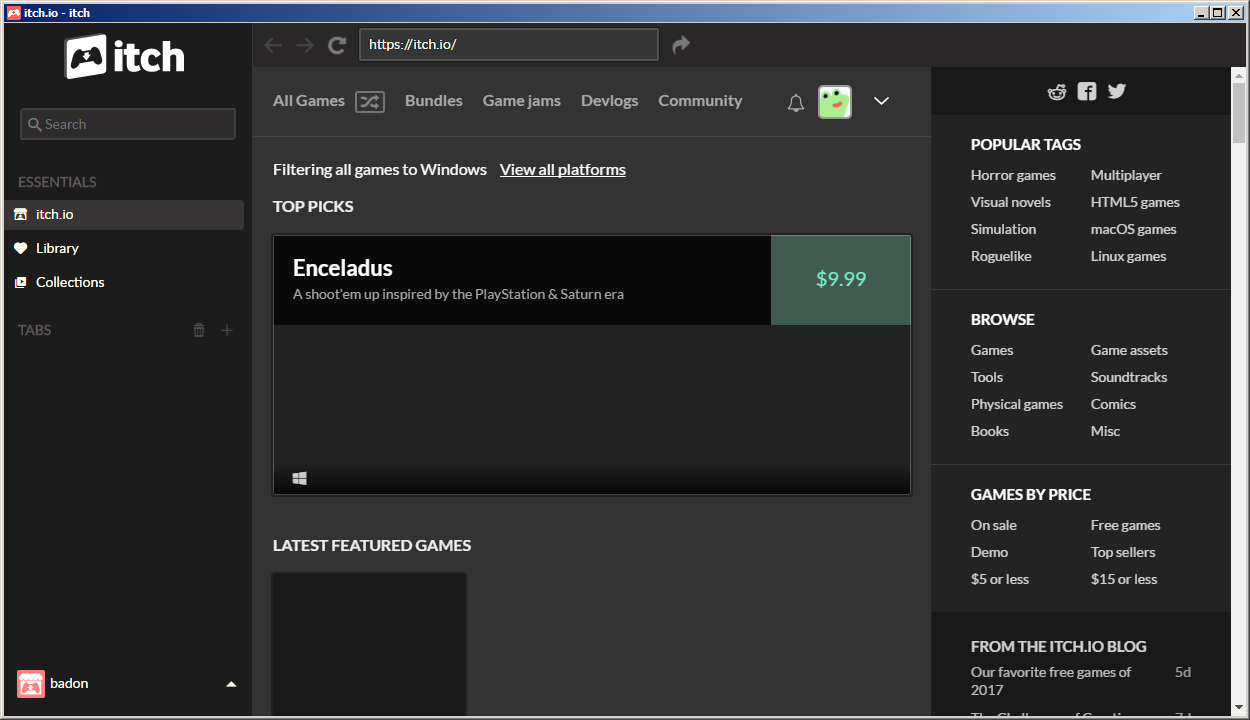The image size is (1250, 720).
Task: Click the address bar showing itch.io URL
Action: tap(508, 44)
